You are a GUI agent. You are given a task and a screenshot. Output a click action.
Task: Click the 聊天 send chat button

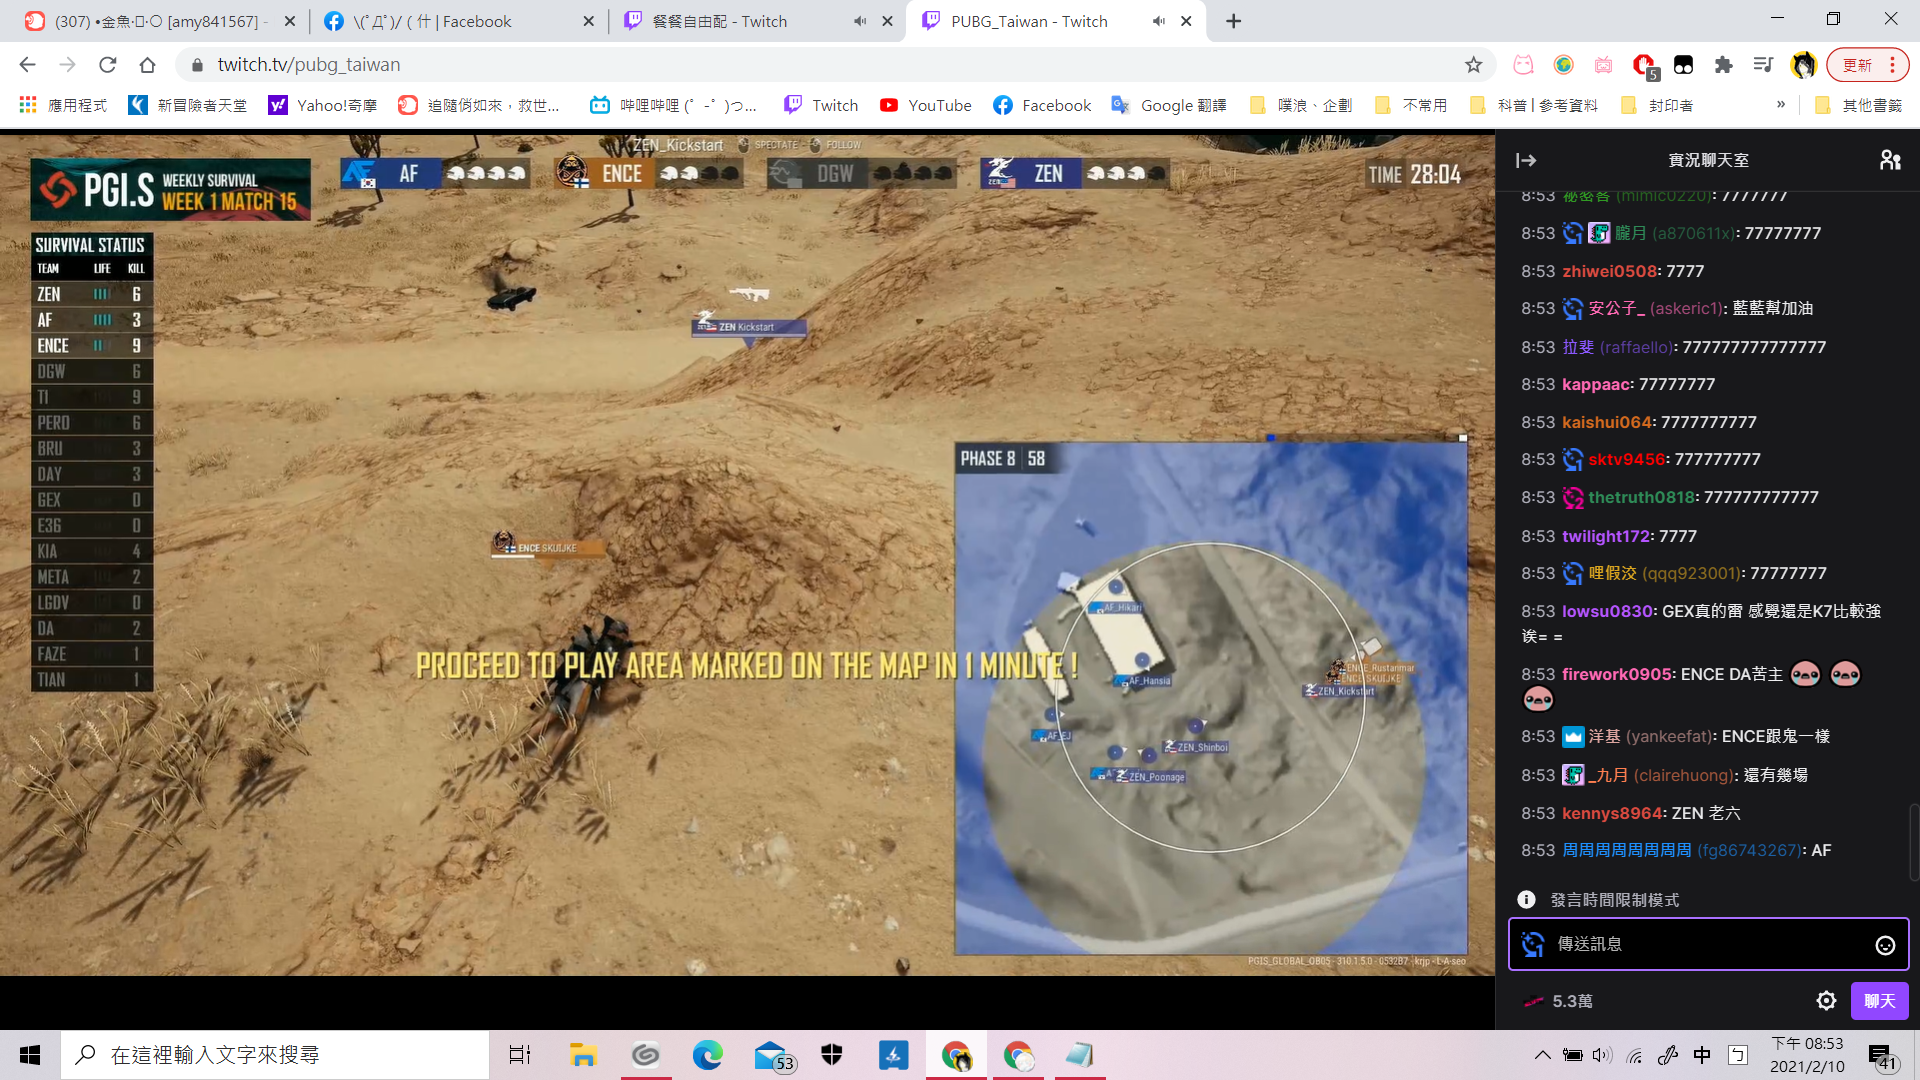click(1879, 1001)
